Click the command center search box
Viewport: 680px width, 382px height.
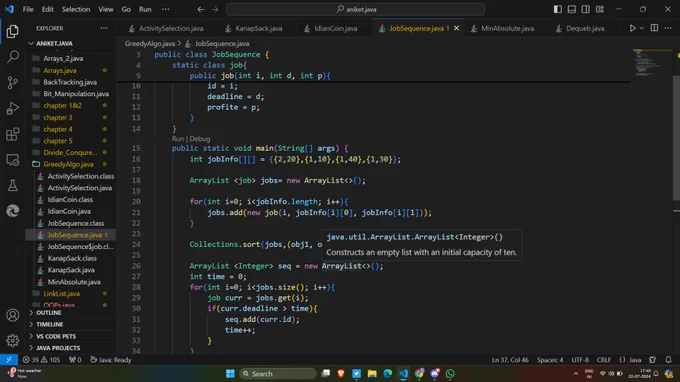(x=355, y=9)
